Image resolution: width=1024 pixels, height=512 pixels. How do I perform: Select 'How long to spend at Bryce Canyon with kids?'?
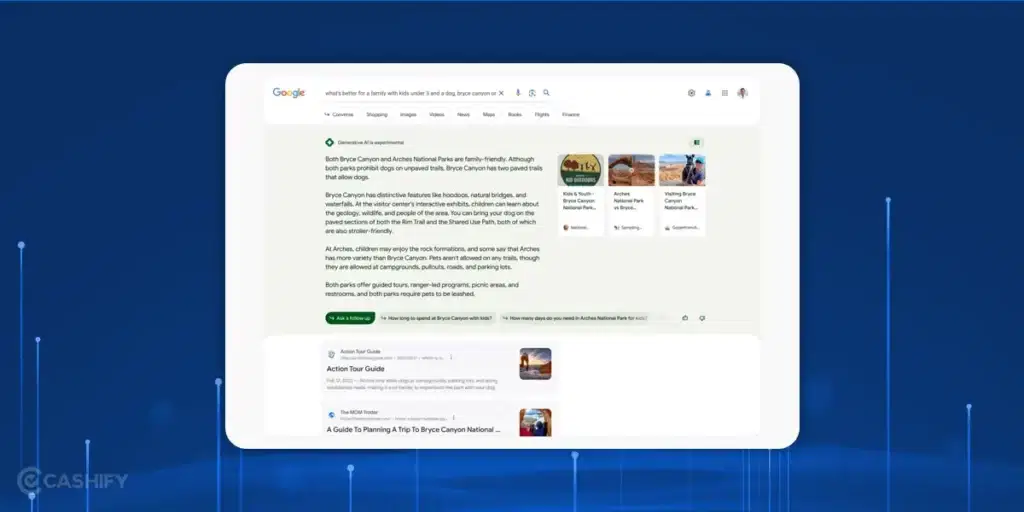pyautogui.click(x=436, y=318)
